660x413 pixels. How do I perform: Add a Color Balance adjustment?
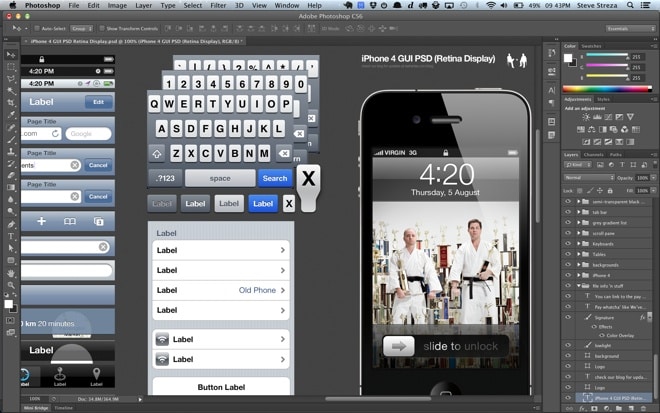click(592, 130)
